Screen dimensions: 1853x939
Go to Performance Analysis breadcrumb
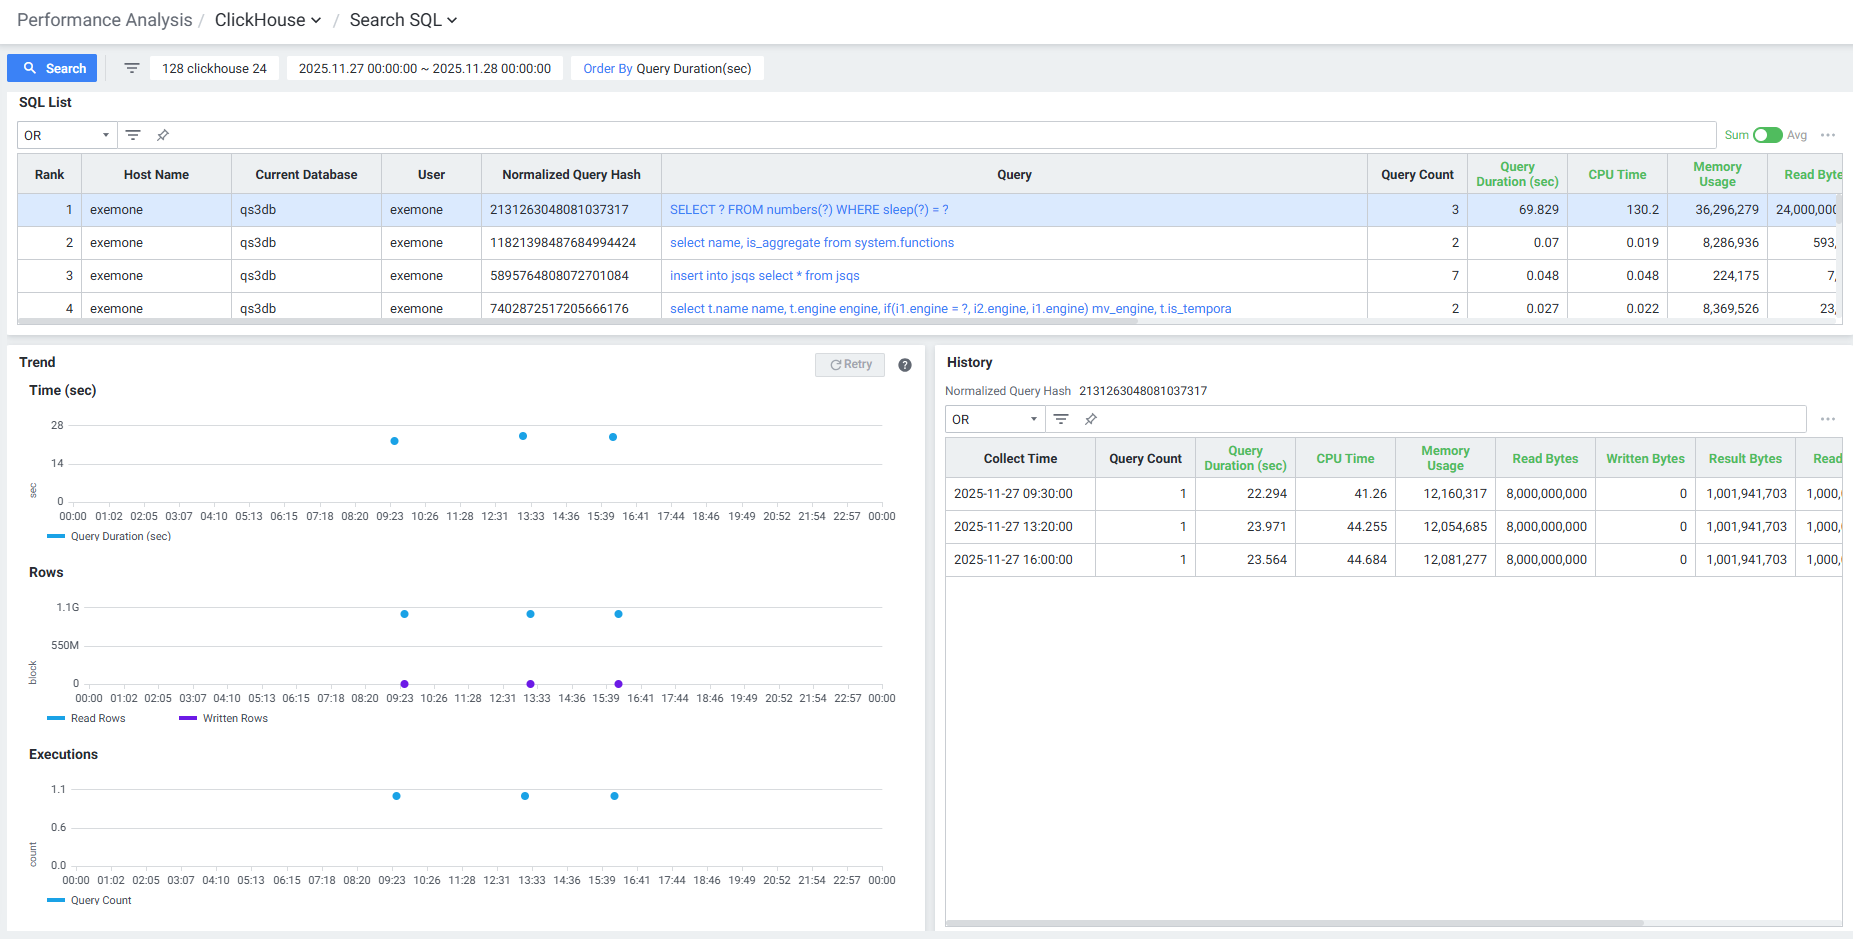click(104, 20)
